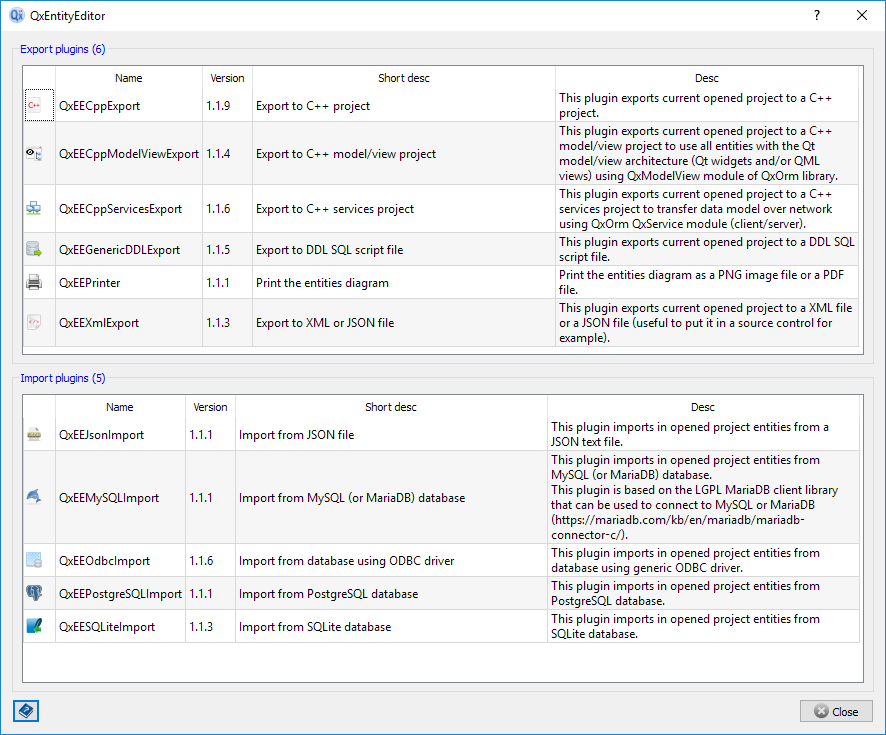Select 'Import from SQLite database' cell
886x735 pixels.
click(315, 627)
